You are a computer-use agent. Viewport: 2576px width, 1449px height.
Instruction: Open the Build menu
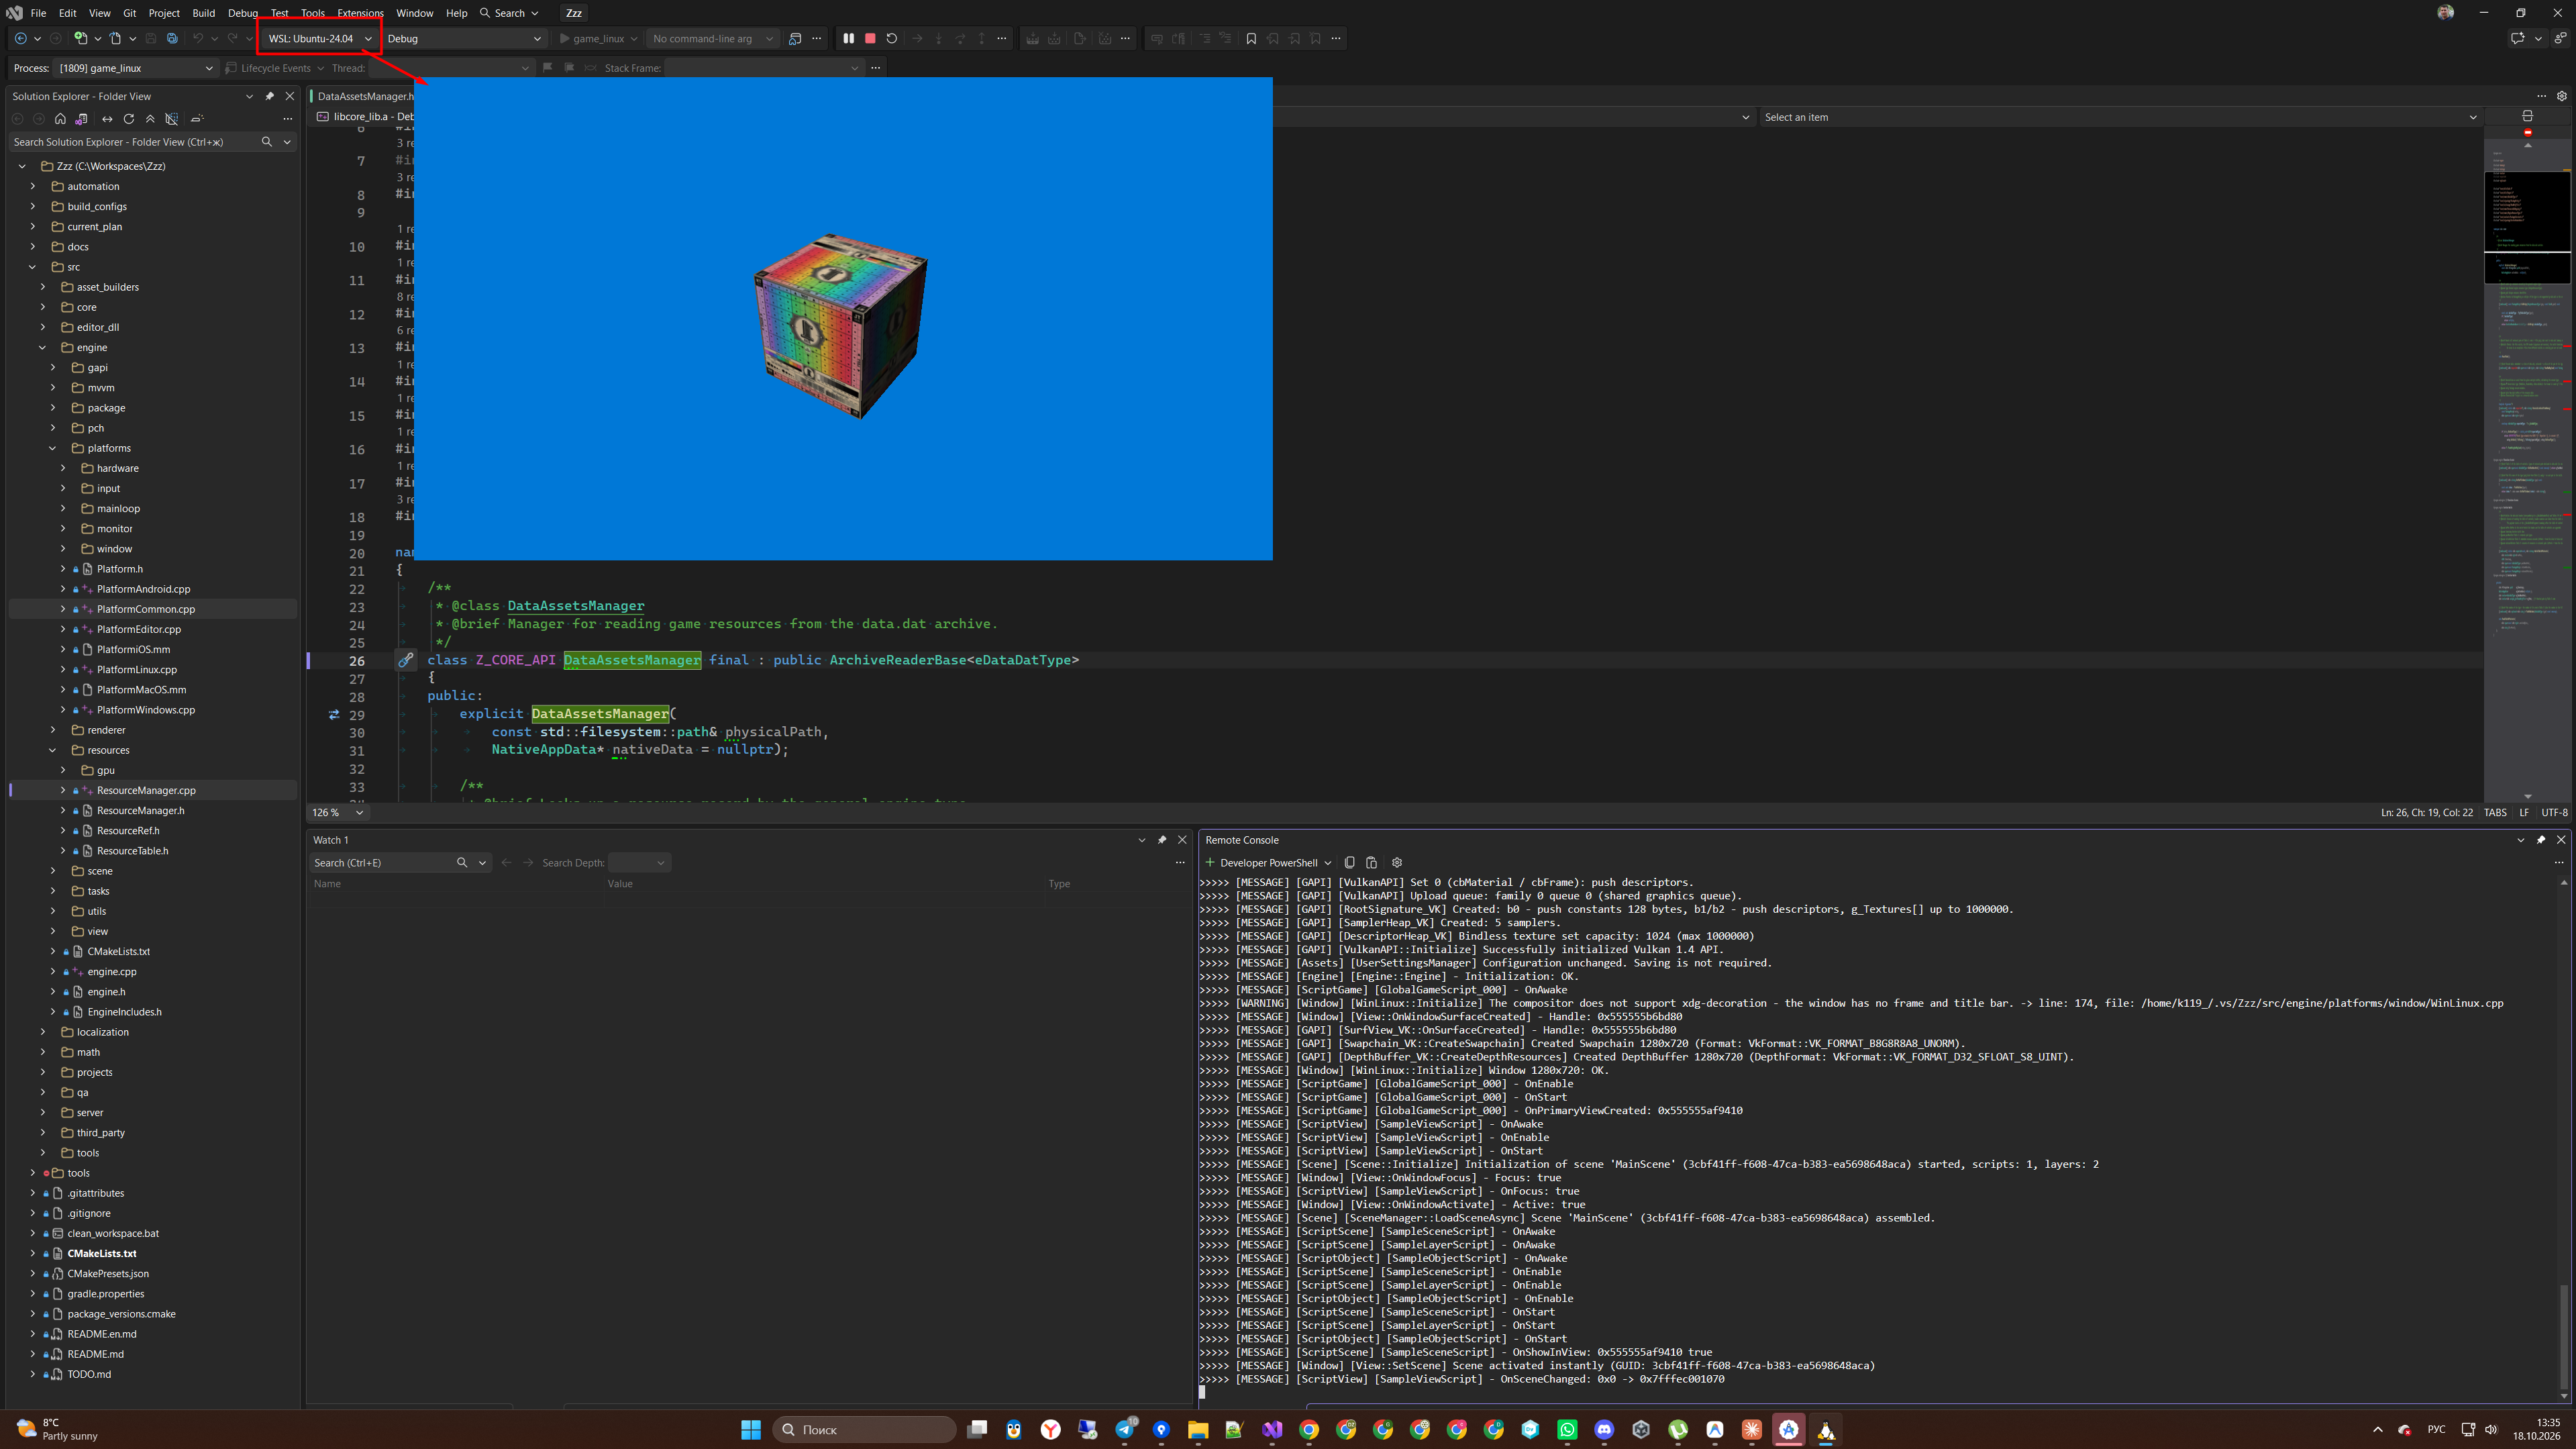click(203, 13)
